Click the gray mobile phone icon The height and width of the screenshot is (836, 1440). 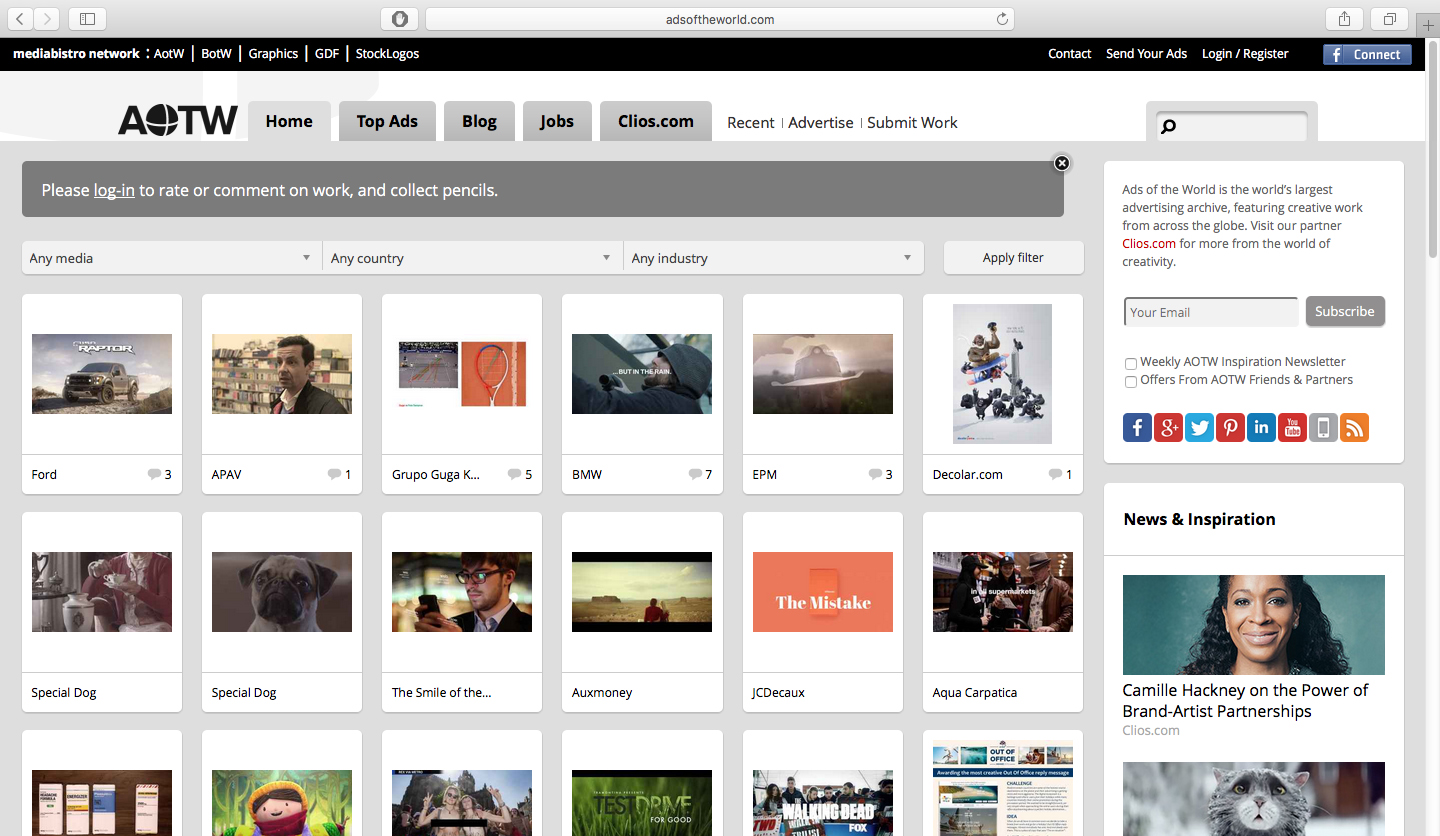point(1323,427)
